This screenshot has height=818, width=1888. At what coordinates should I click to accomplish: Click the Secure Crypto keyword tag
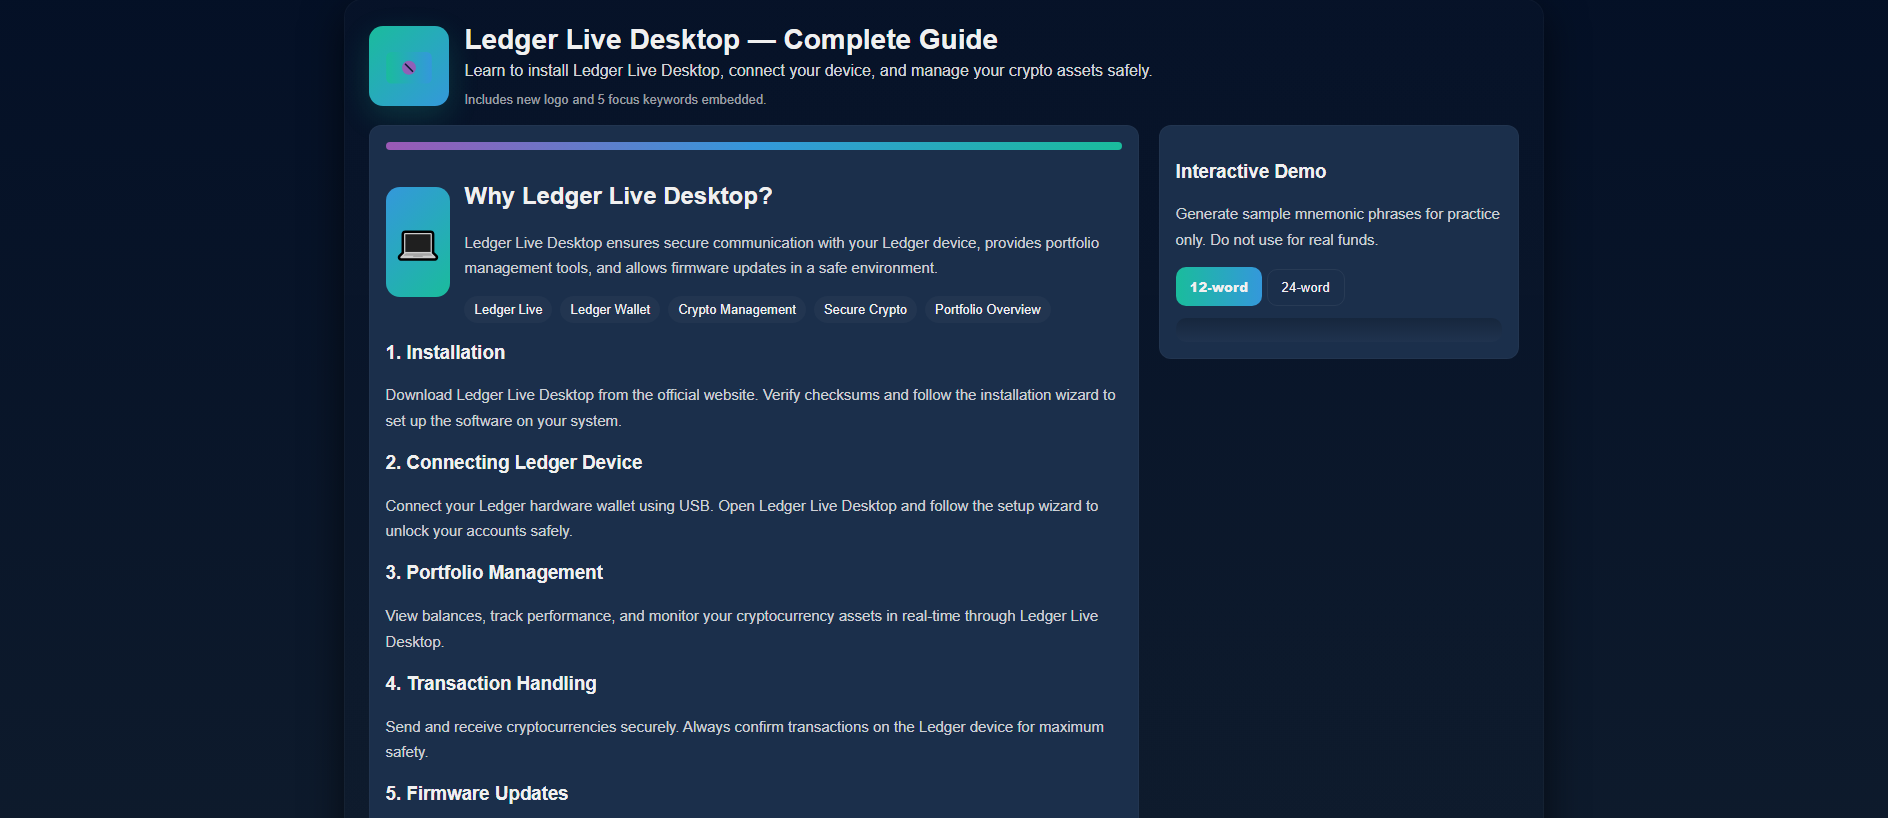coord(865,310)
